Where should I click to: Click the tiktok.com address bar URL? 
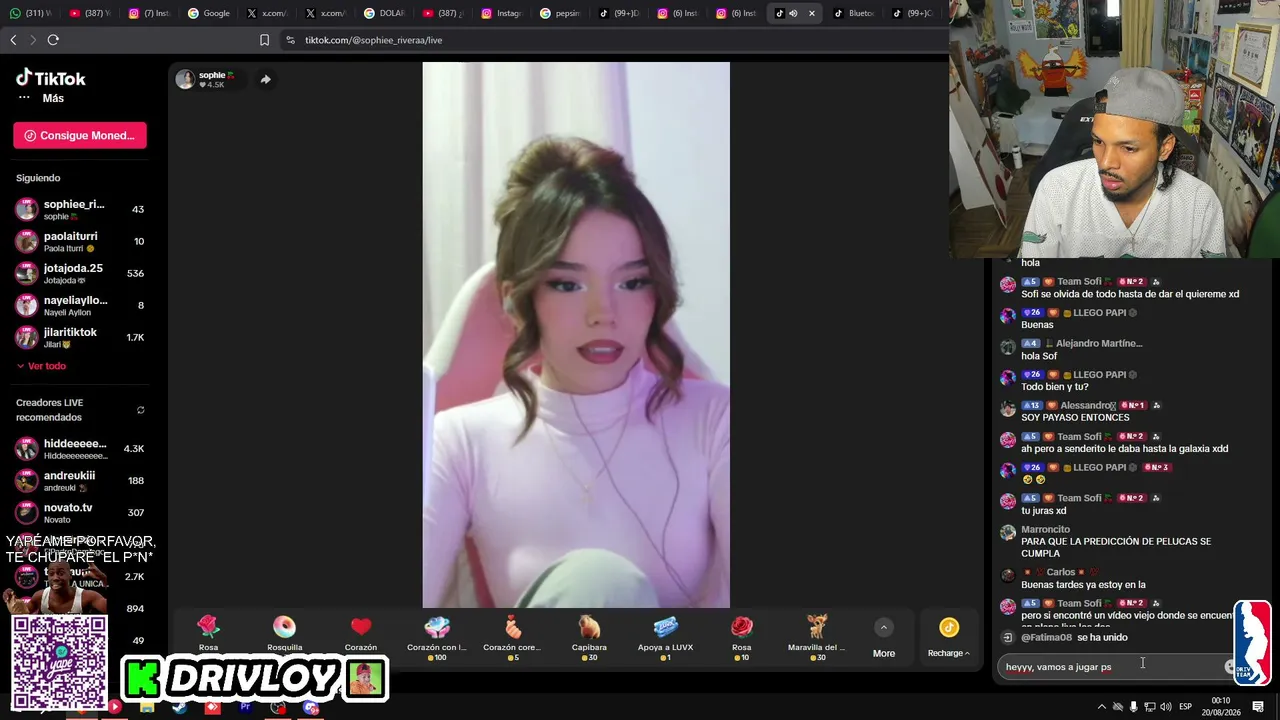pyautogui.click(x=373, y=40)
